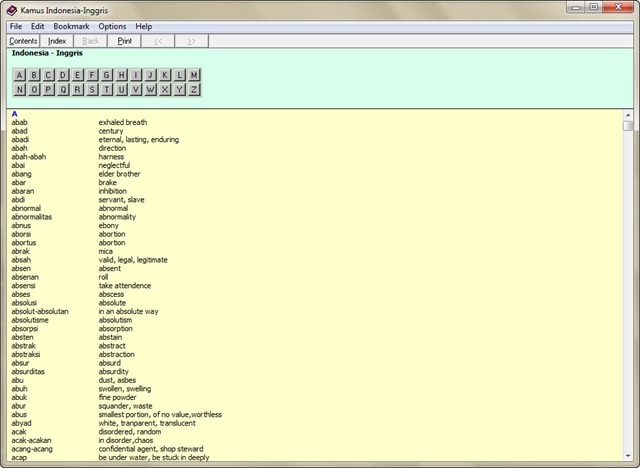Viewport: 640px width, 468px height.
Task: Jump to letter S entries
Action: tap(92, 90)
